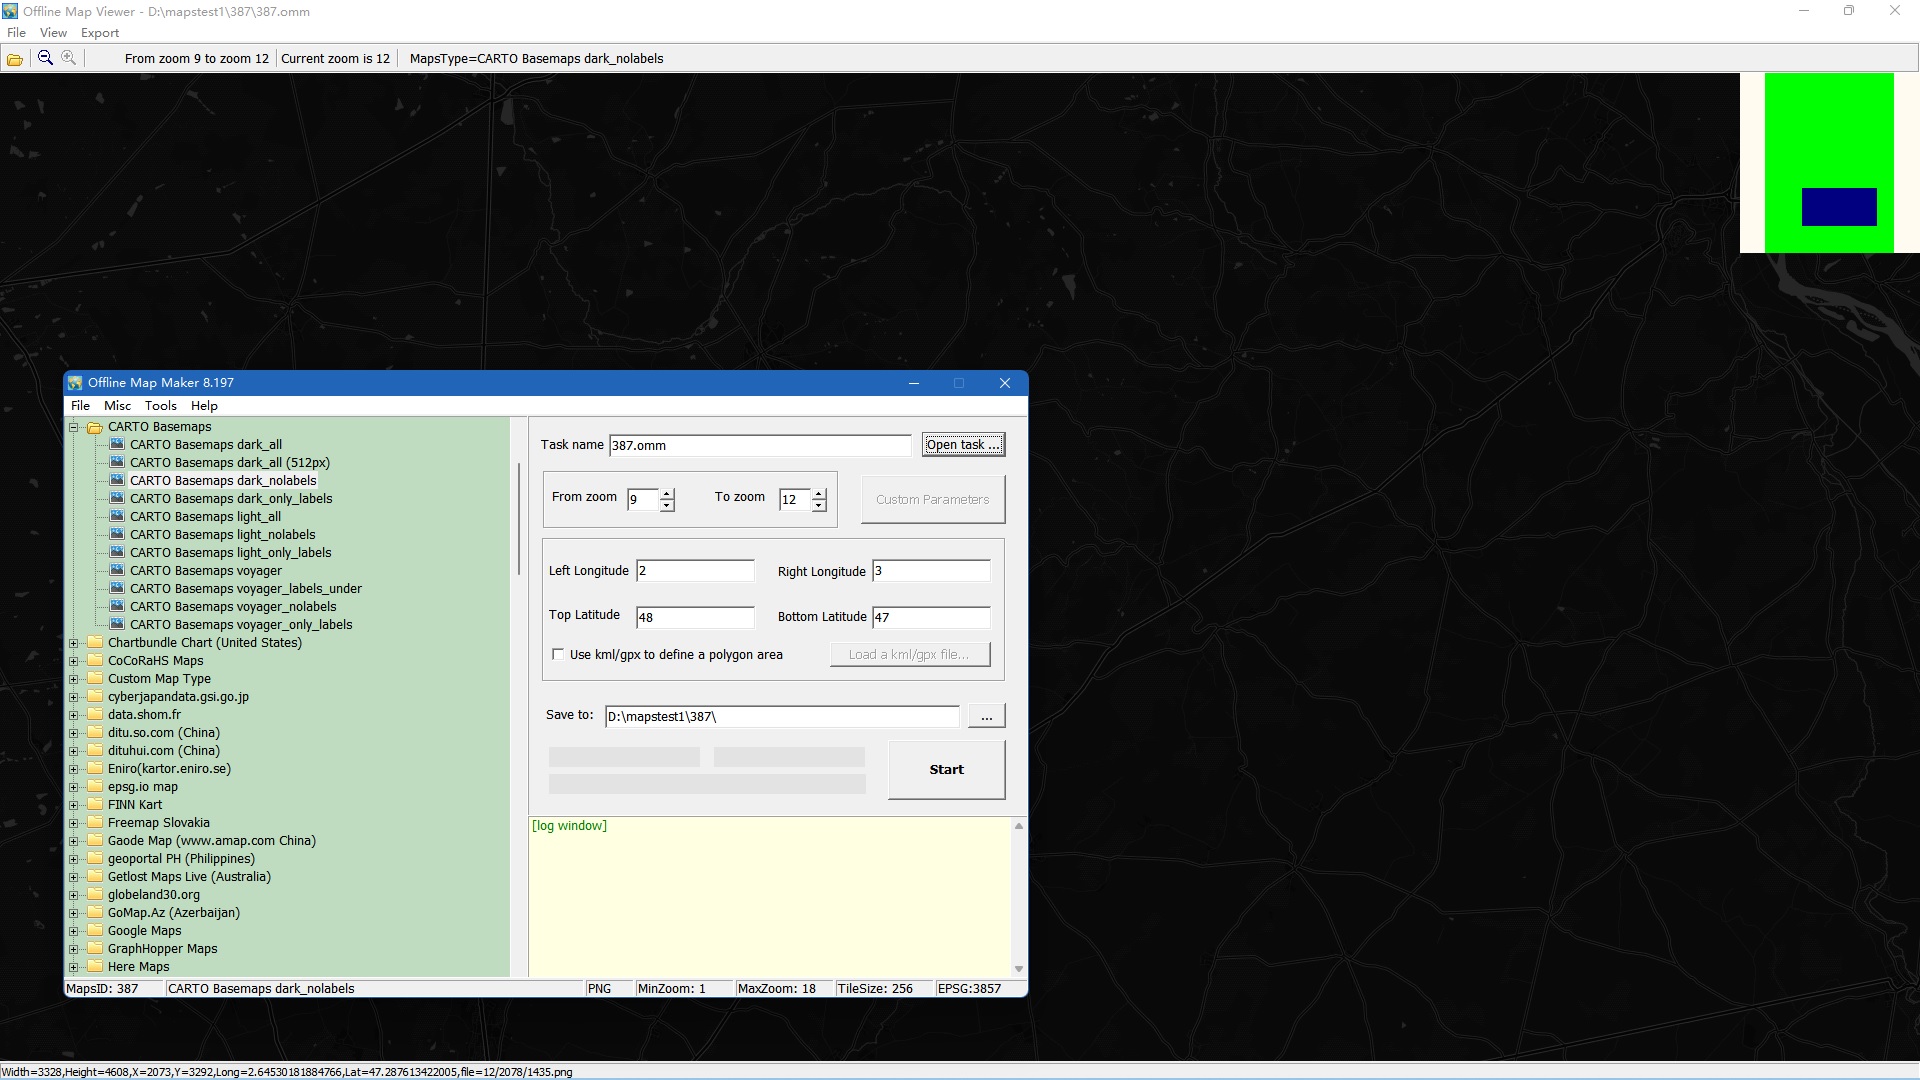Open the Tools menu
1920x1080 pixels.
tap(161, 405)
